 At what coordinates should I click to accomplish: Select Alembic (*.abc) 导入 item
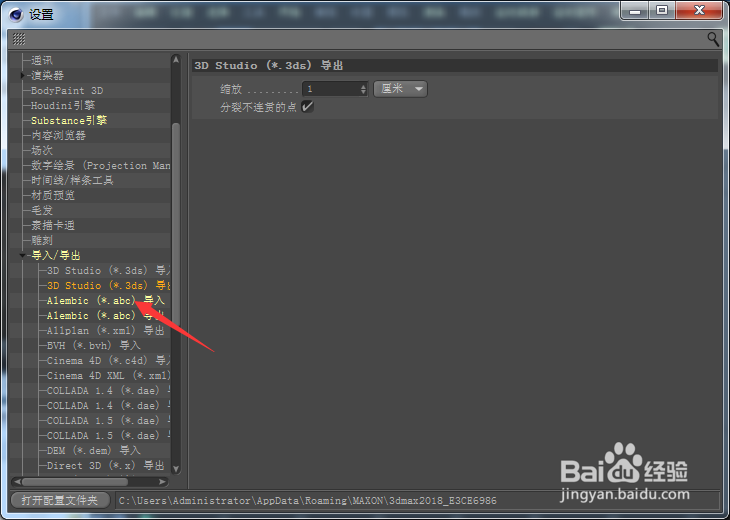pyautogui.click(x=105, y=300)
